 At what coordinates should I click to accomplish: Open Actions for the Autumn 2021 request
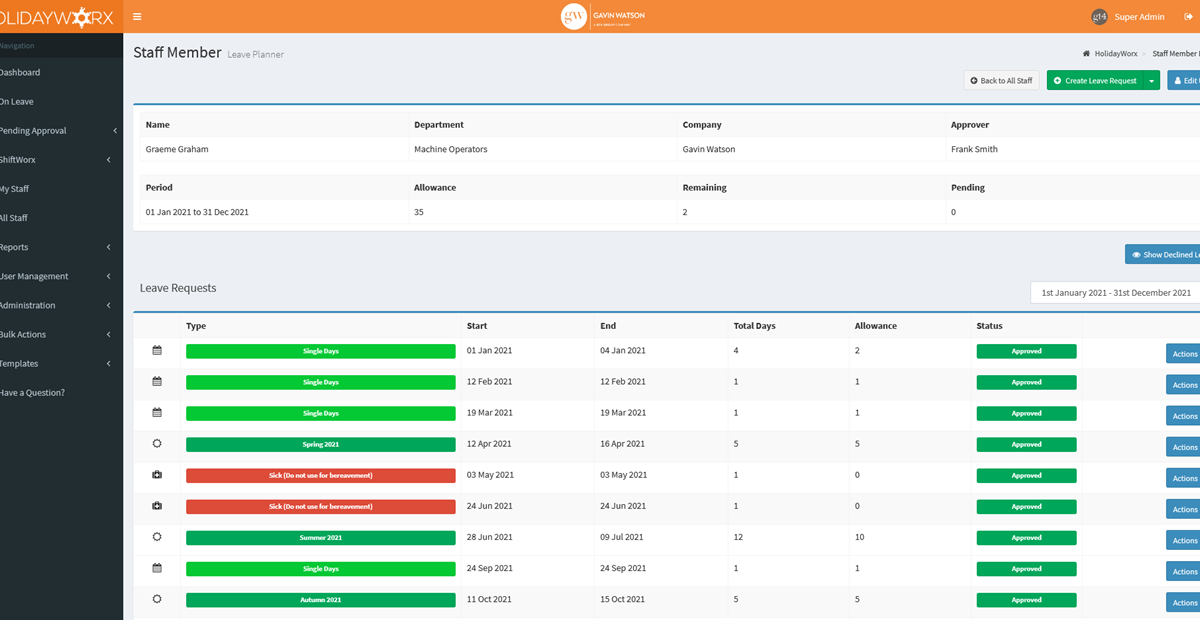1184,602
